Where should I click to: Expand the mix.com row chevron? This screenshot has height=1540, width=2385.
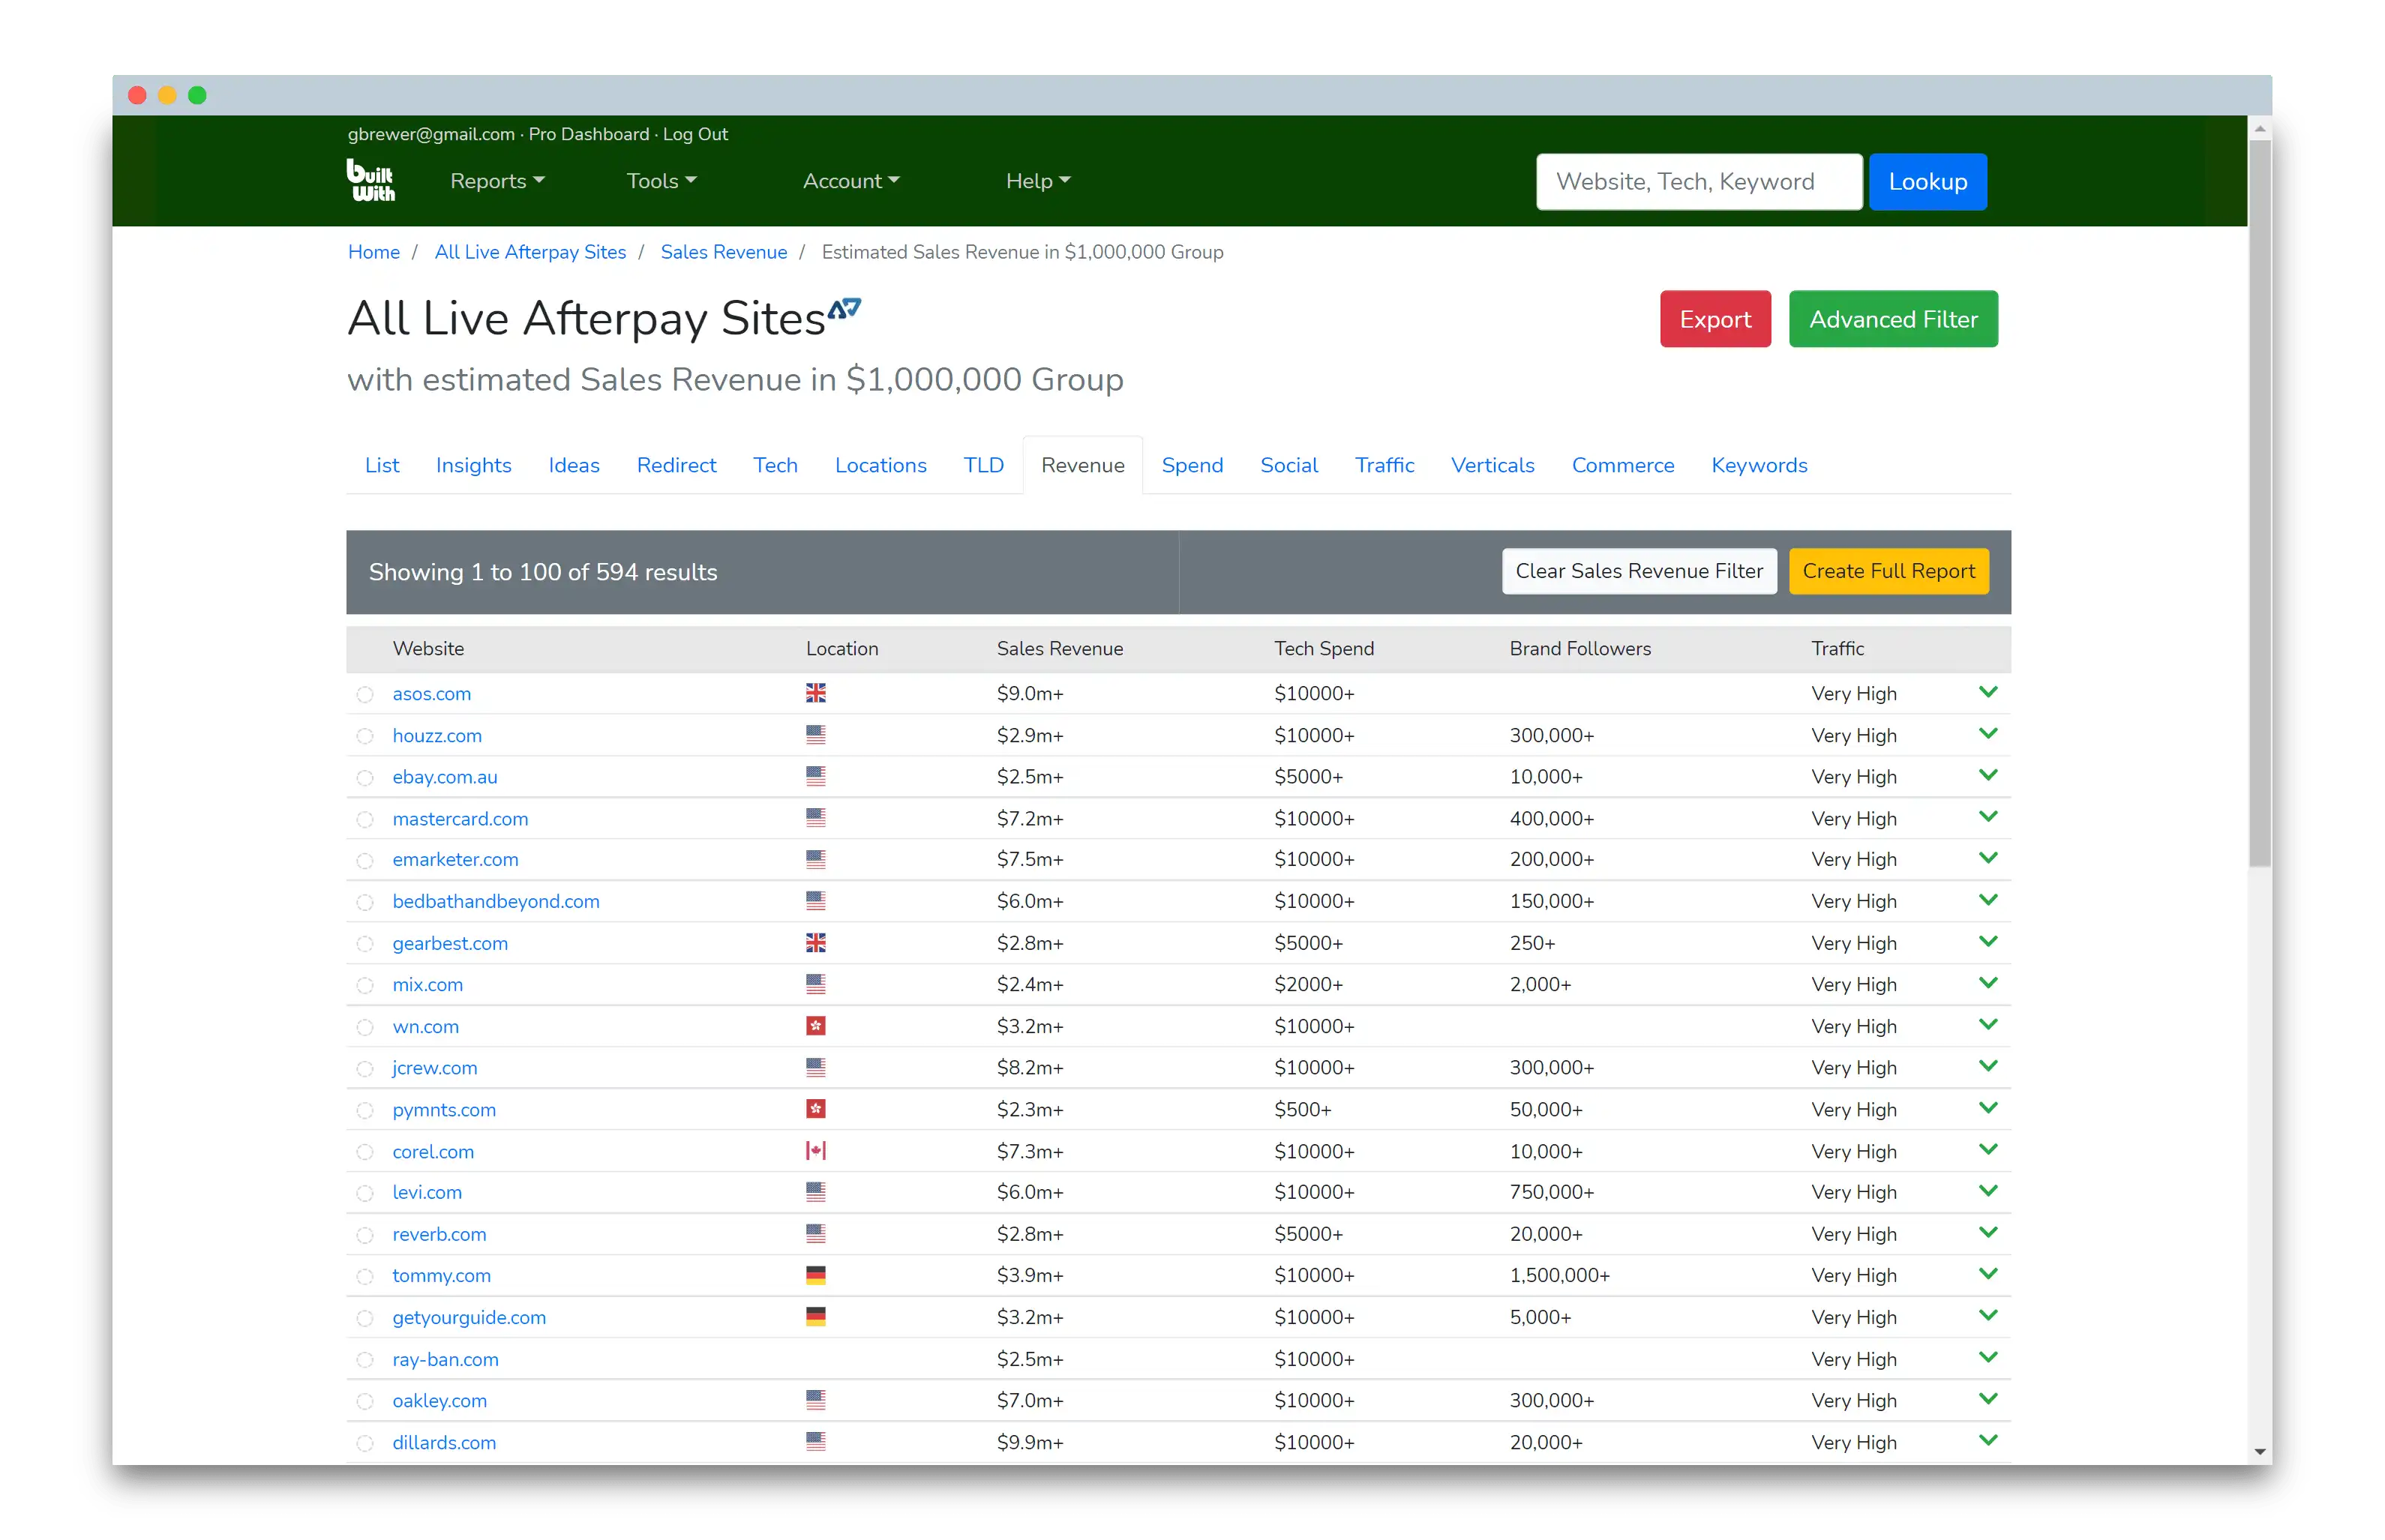click(1988, 983)
